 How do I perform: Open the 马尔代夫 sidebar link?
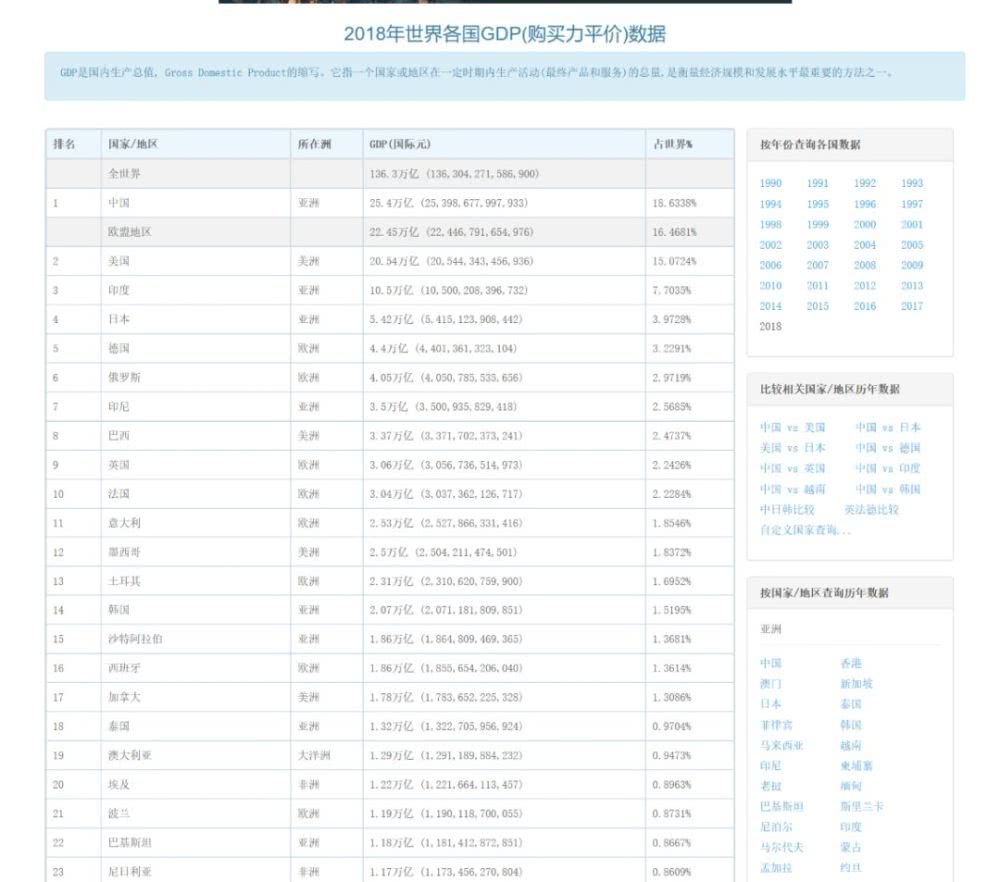coord(782,848)
